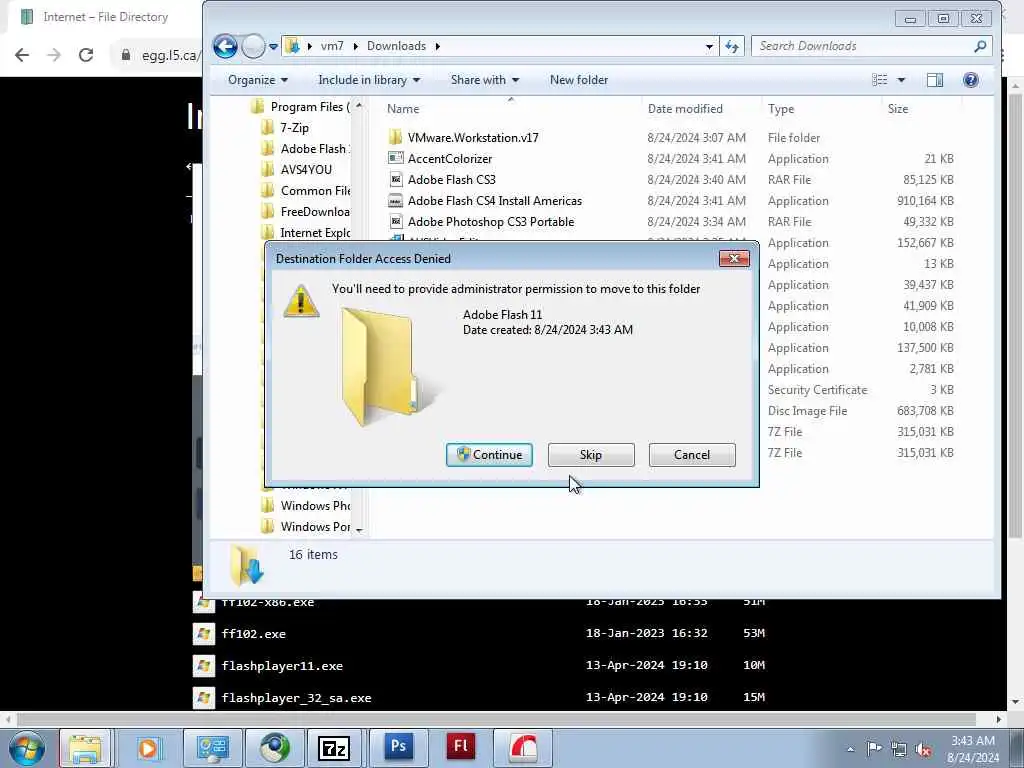Click the Explorer help icon
1024x768 pixels.
point(970,80)
